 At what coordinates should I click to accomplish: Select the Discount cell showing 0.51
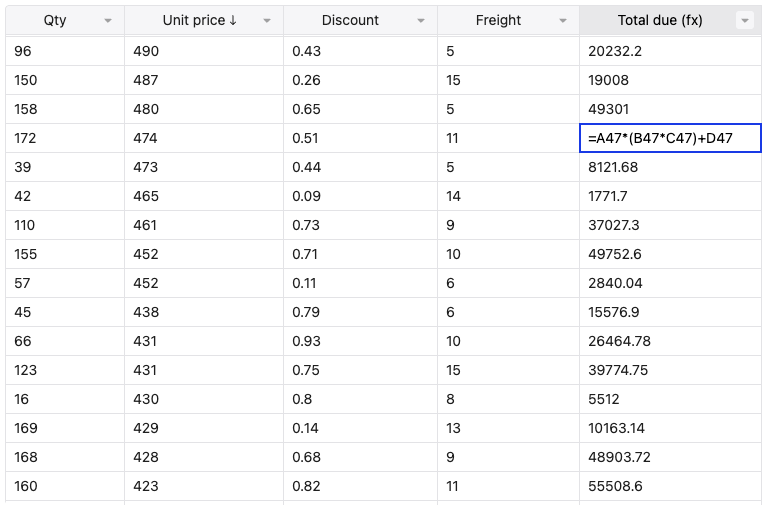pos(361,138)
